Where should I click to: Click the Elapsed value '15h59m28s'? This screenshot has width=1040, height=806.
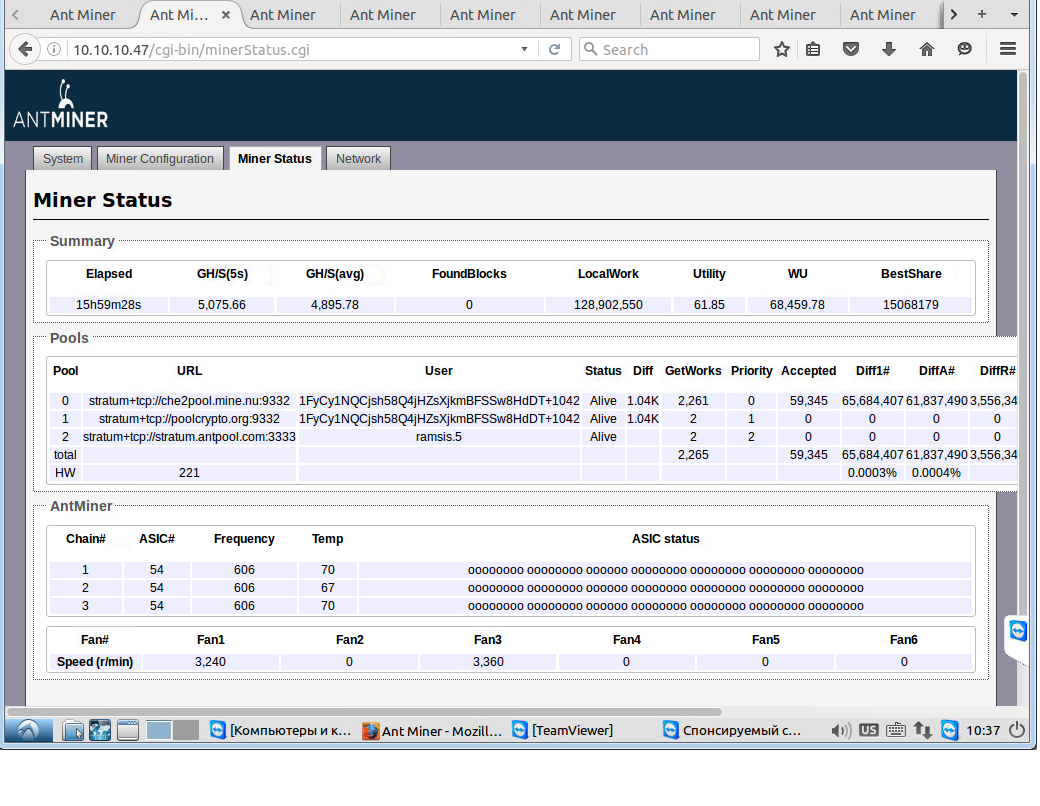(108, 304)
